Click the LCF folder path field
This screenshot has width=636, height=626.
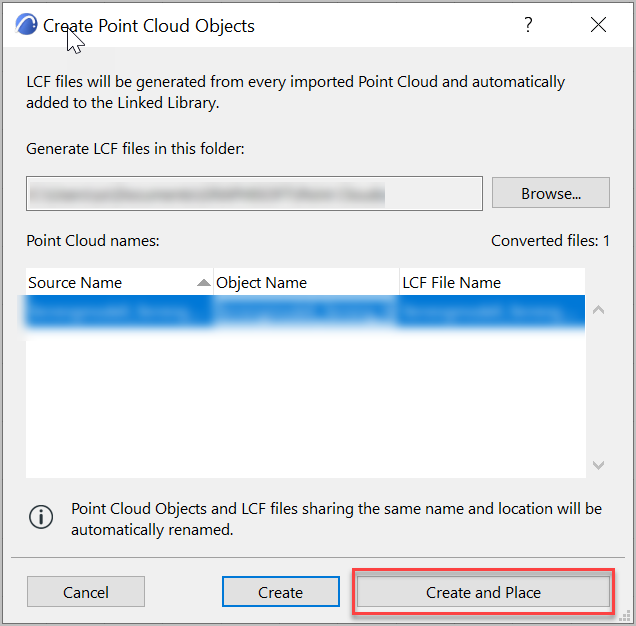click(254, 194)
